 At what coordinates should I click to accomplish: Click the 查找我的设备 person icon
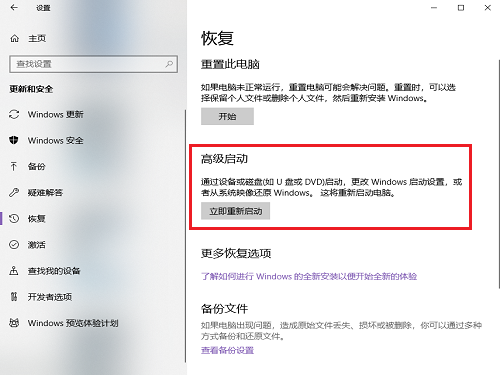(x=14, y=271)
